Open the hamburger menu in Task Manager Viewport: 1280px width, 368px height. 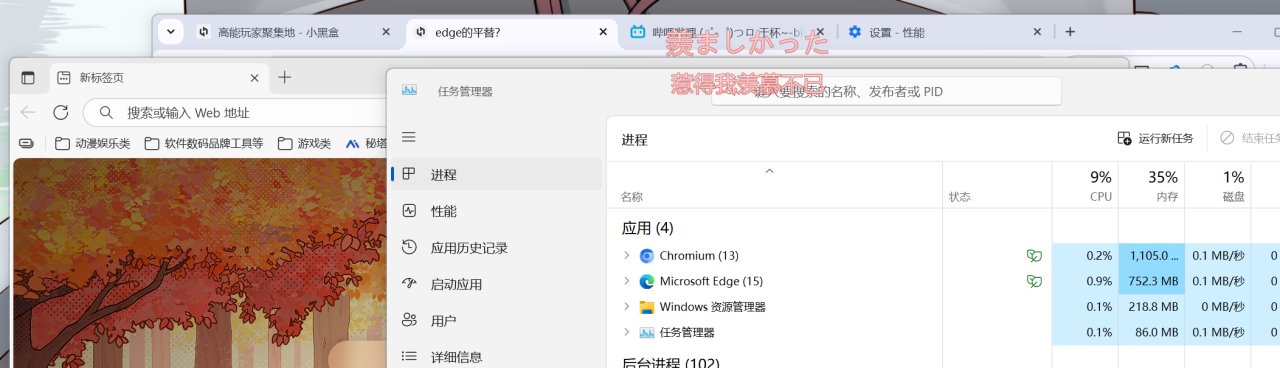[408, 137]
